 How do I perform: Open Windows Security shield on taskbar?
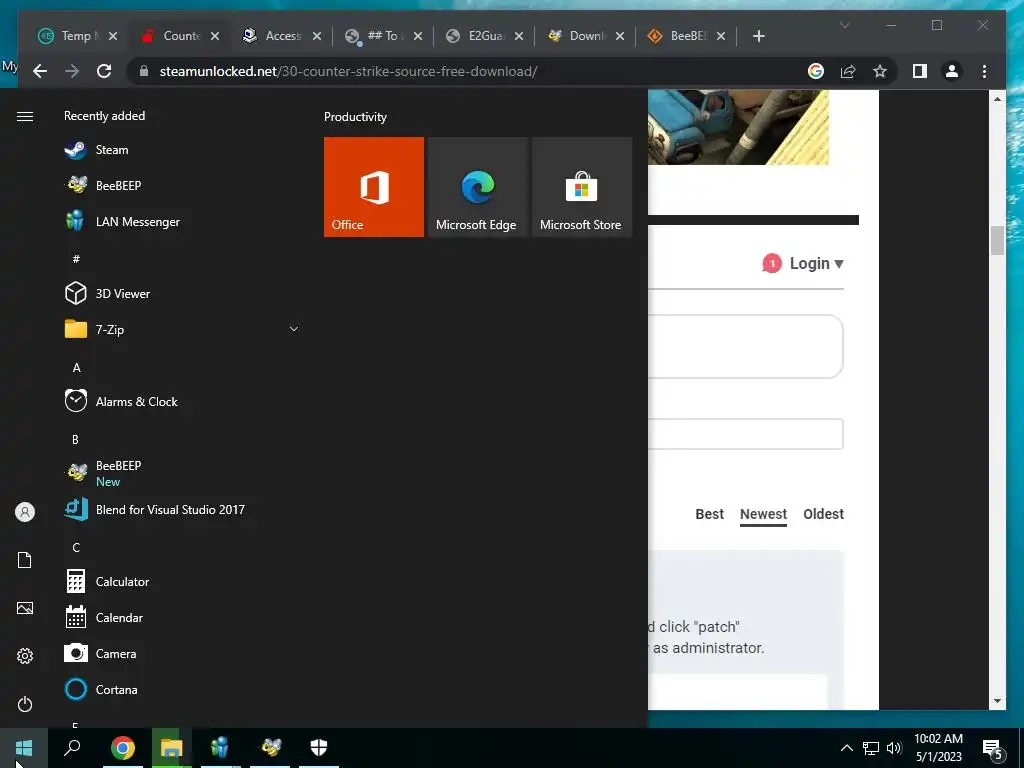click(319, 748)
